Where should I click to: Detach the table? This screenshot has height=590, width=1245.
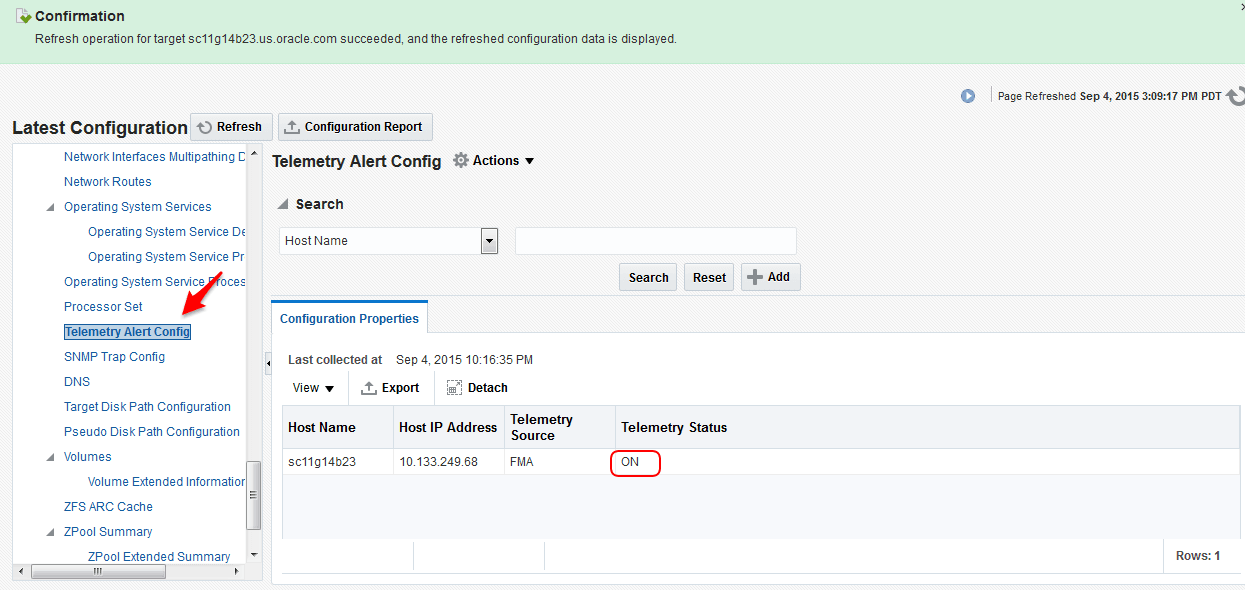tap(477, 388)
